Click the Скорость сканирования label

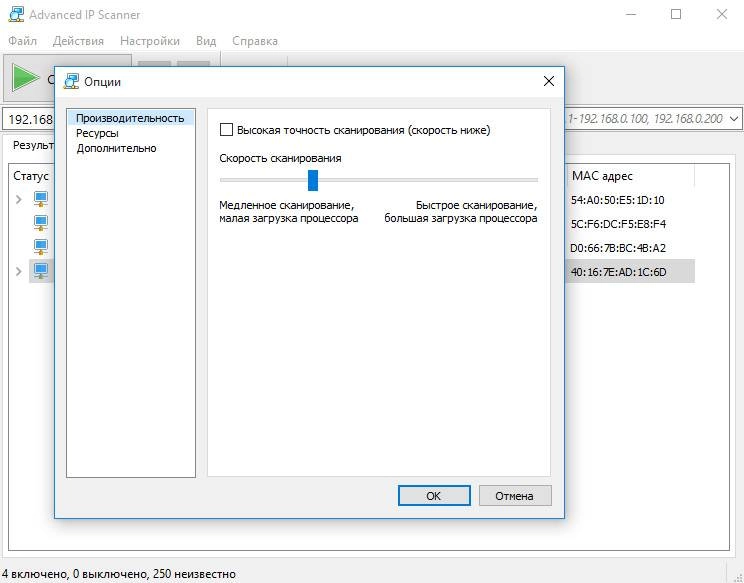point(280,158)
